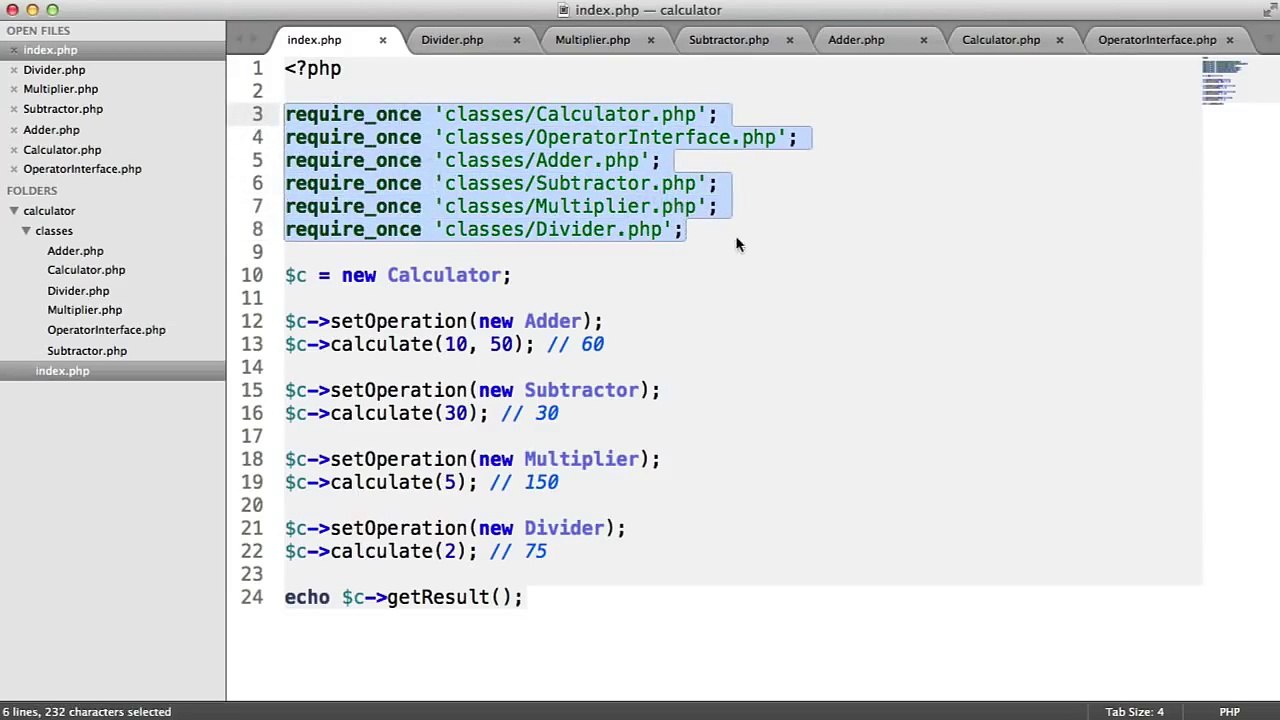Viewport: 1280px width, 720px height.
Task: Close Divider.php via Open Files x icon
Action: (x=12, y=70)
